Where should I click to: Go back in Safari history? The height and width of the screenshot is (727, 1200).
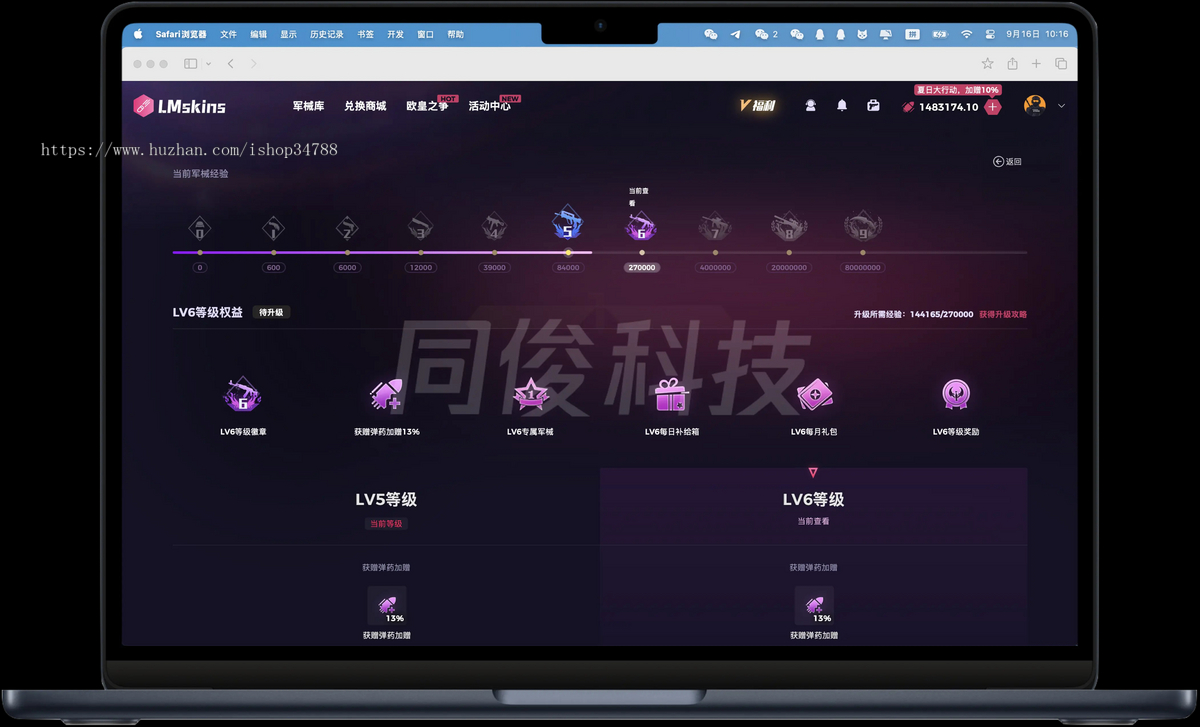(x=231, y=63)
